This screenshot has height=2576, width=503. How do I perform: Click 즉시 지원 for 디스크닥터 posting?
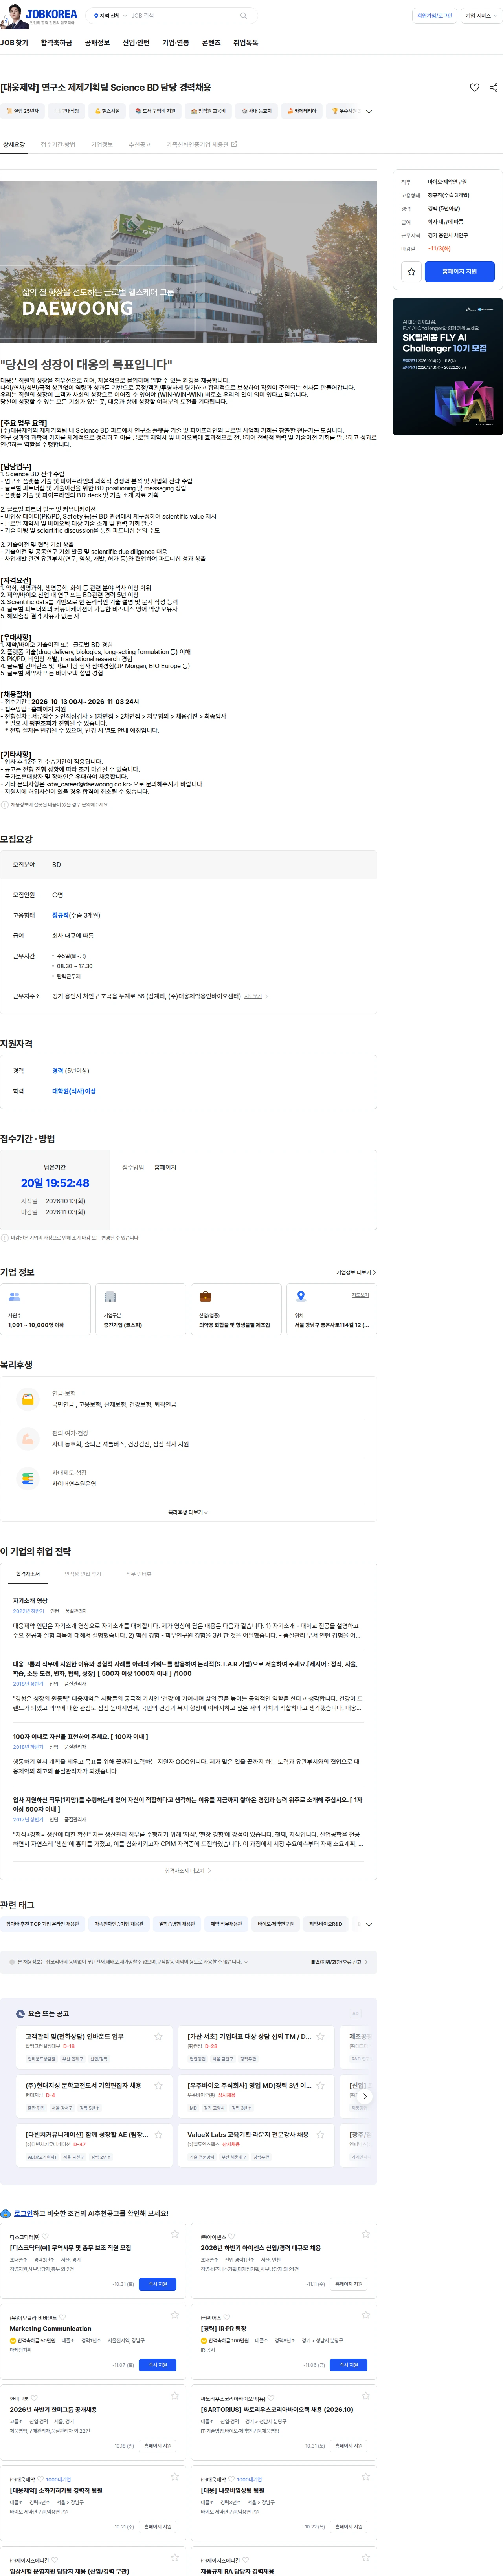(x=158, y=2284)
